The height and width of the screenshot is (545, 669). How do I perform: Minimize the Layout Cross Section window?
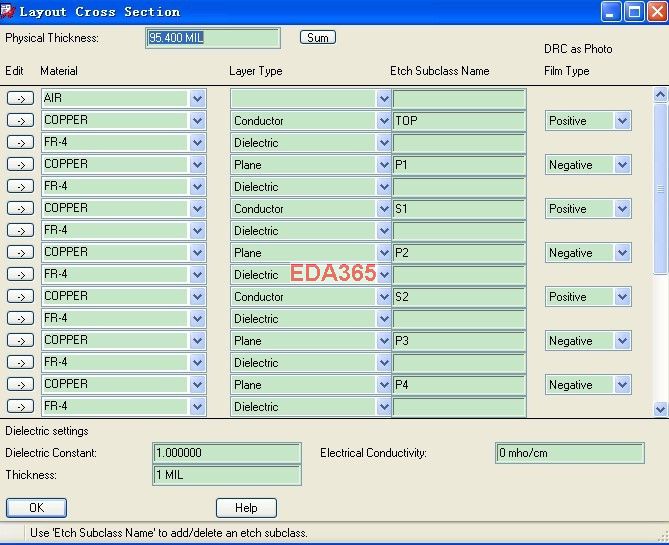611,12
